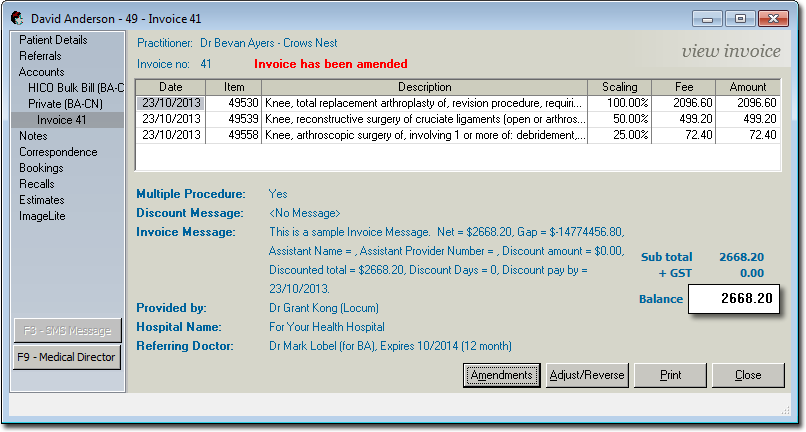Select Private (BA-CN) account
Screen dimensions: 806x432
click(x=65, y=104)
